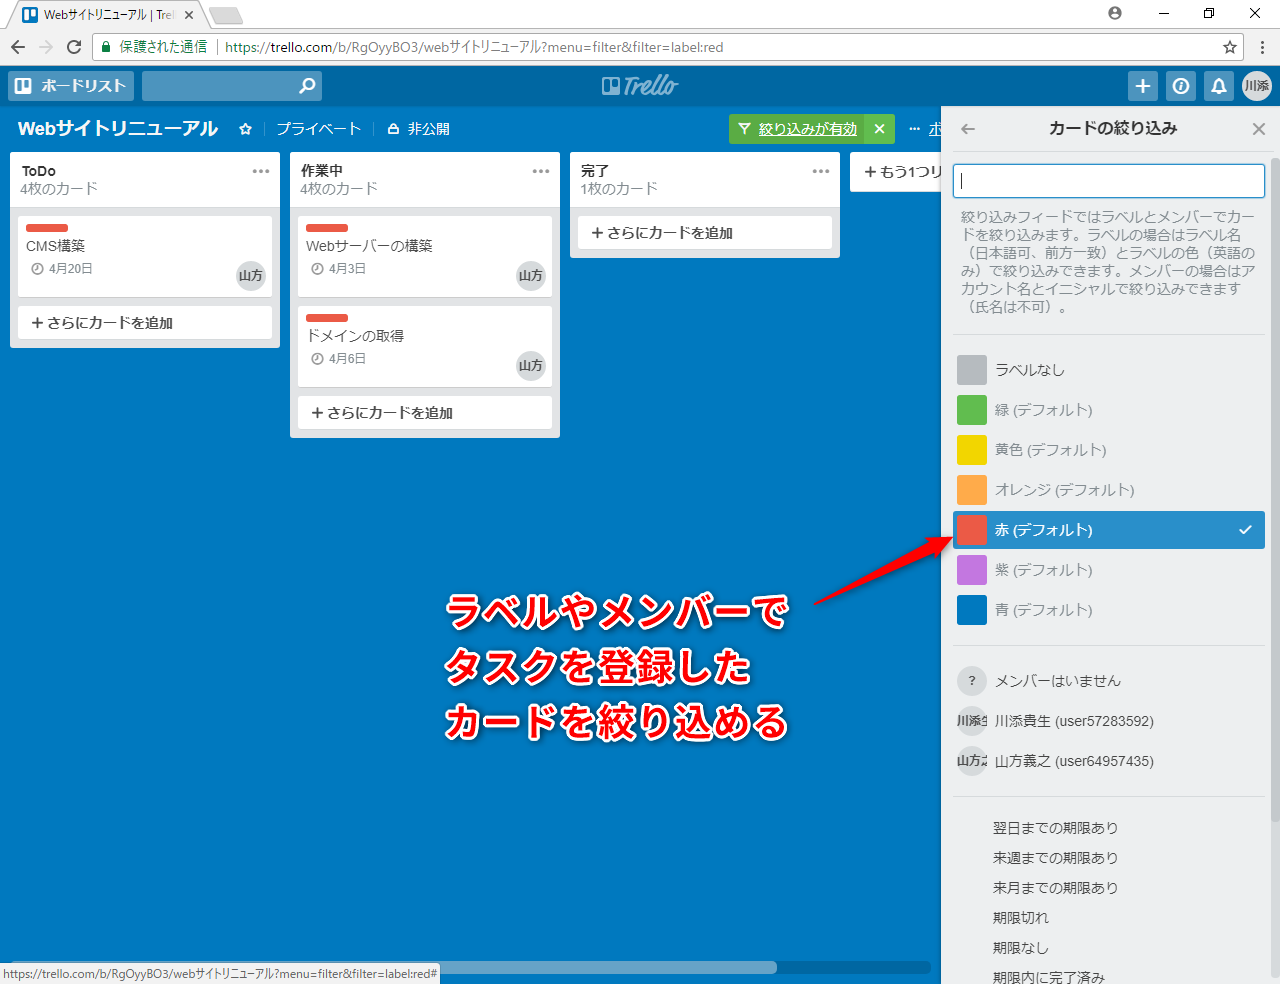This screenshot has height=984, width=1280.
Task: Click the red label on ドメインの取得 card
Action: click(x=327, y=318)
